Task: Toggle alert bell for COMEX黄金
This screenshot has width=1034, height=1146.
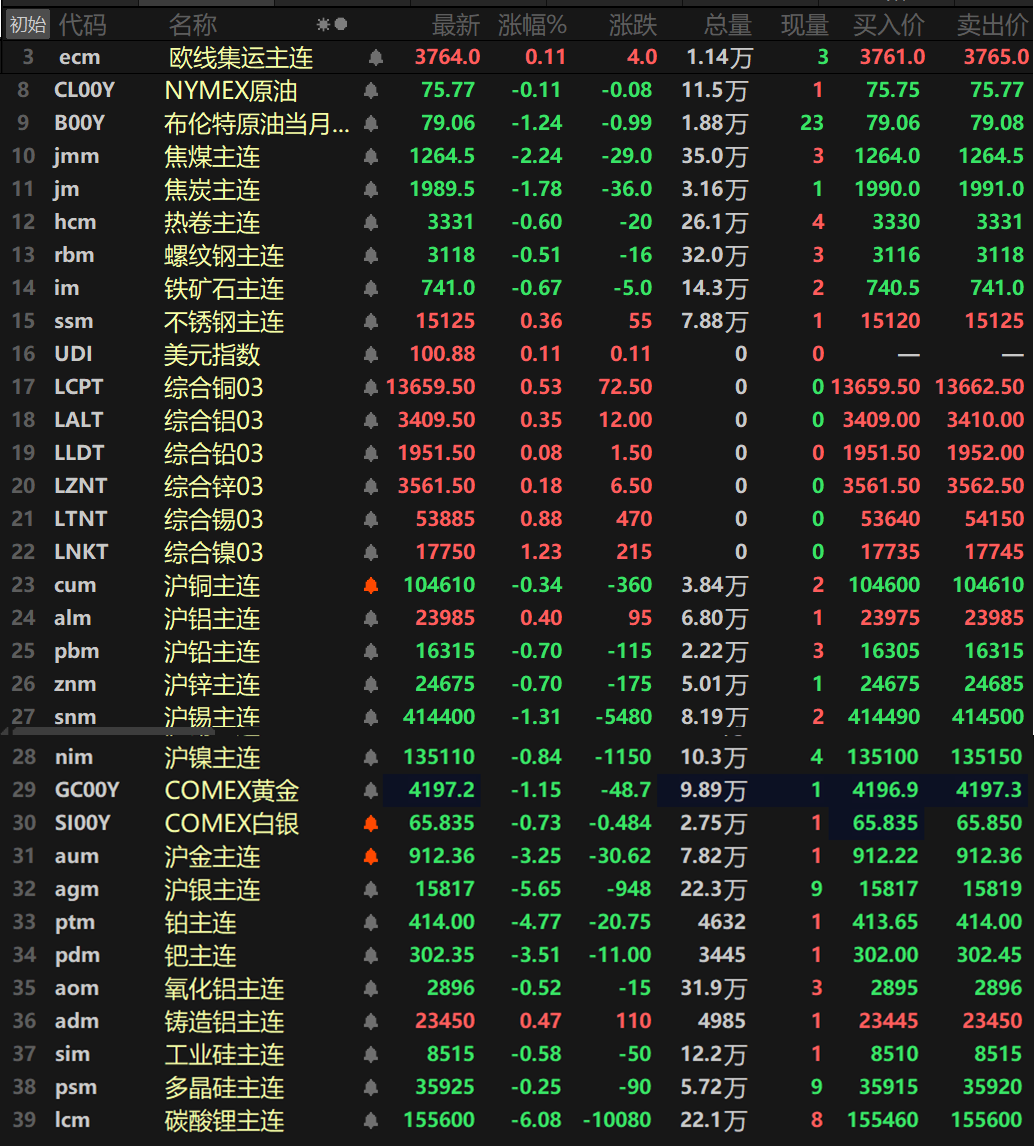Action: pyautogui.click(x=371, y=790)
